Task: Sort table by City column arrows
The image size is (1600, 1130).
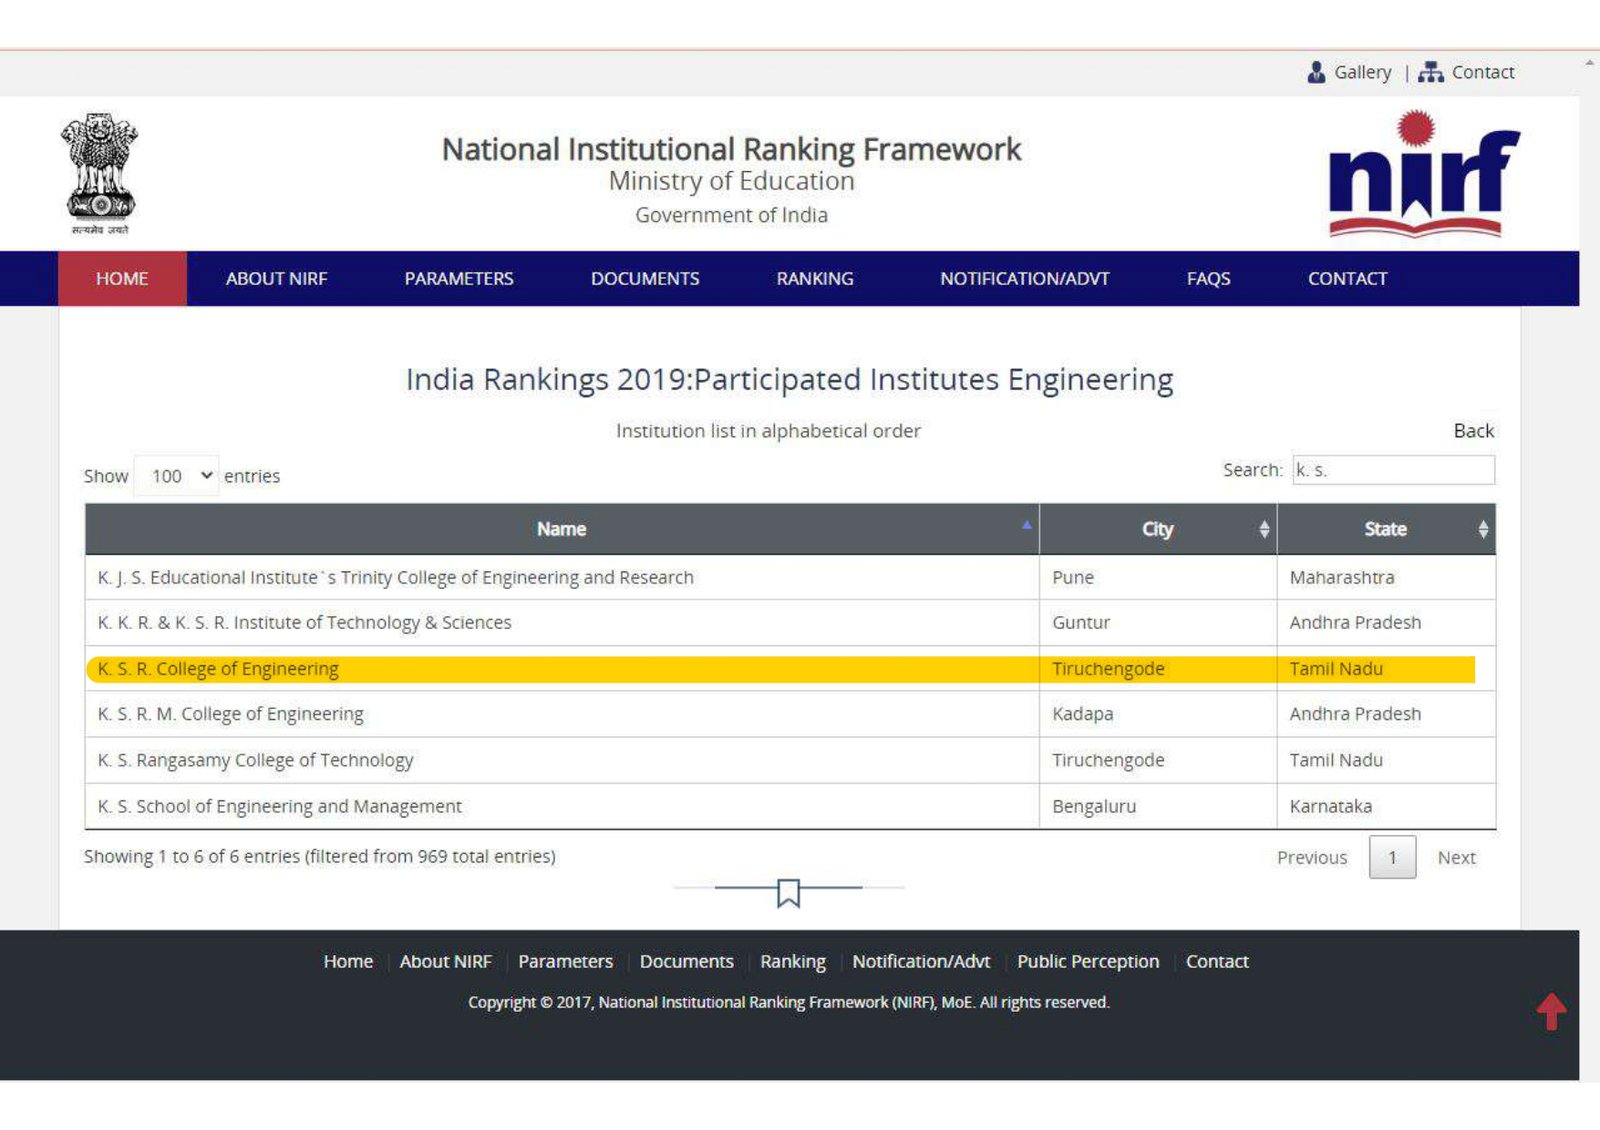Action: [x=1264, y=529]
